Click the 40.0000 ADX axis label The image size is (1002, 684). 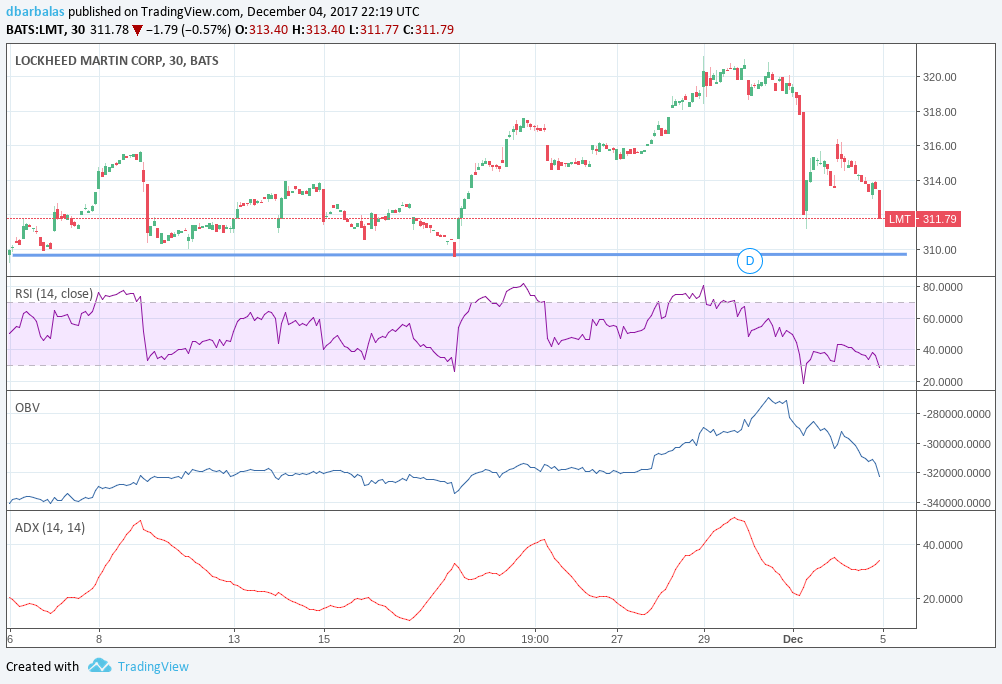coord(942,545)
